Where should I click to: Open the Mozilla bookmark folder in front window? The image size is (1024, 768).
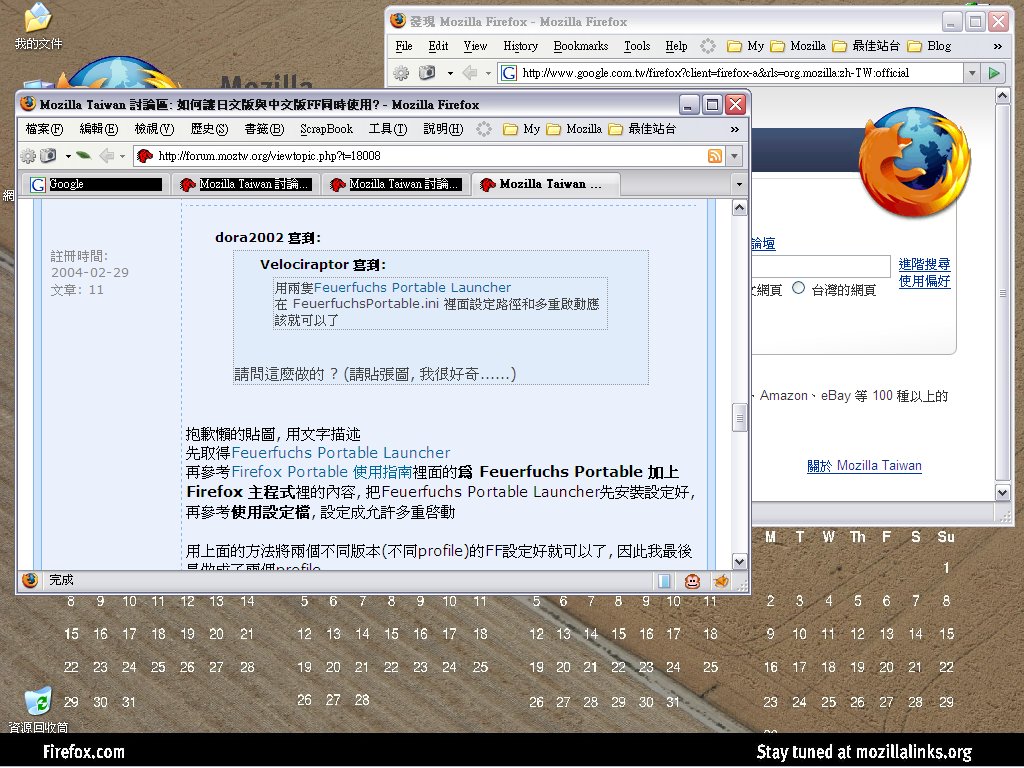pos(574,129)
